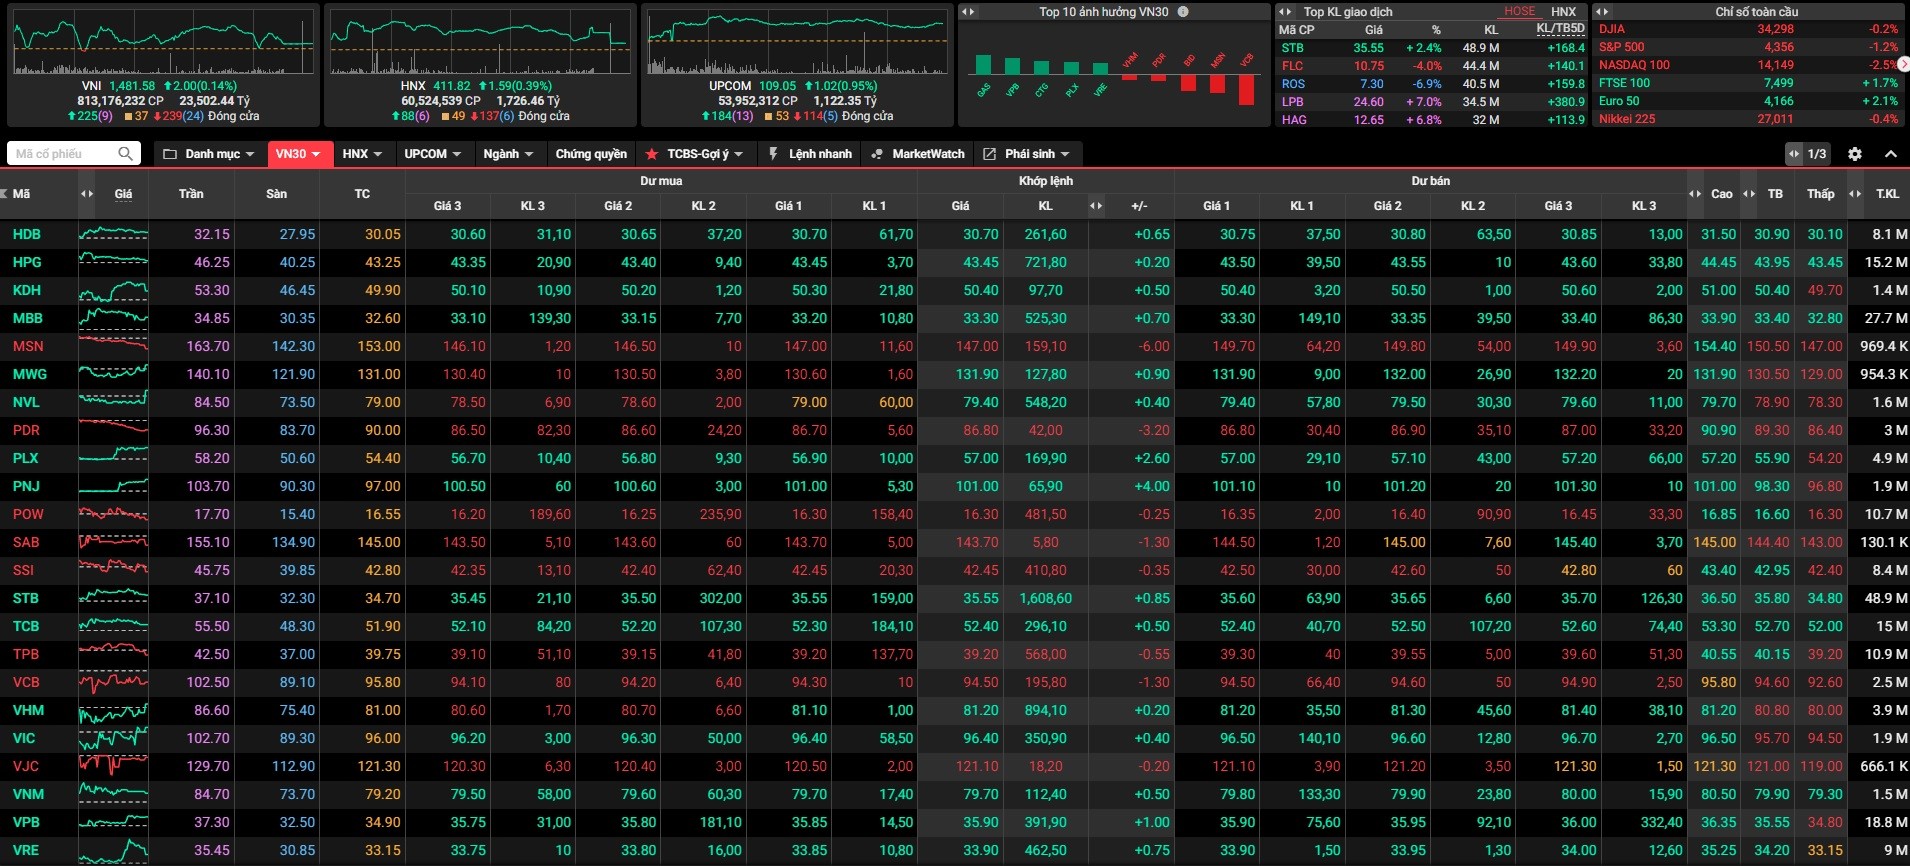Image resolution: width=1910 pixels, height=866 pixels.
Task: Open the HNX index chart
Action: 480,43
